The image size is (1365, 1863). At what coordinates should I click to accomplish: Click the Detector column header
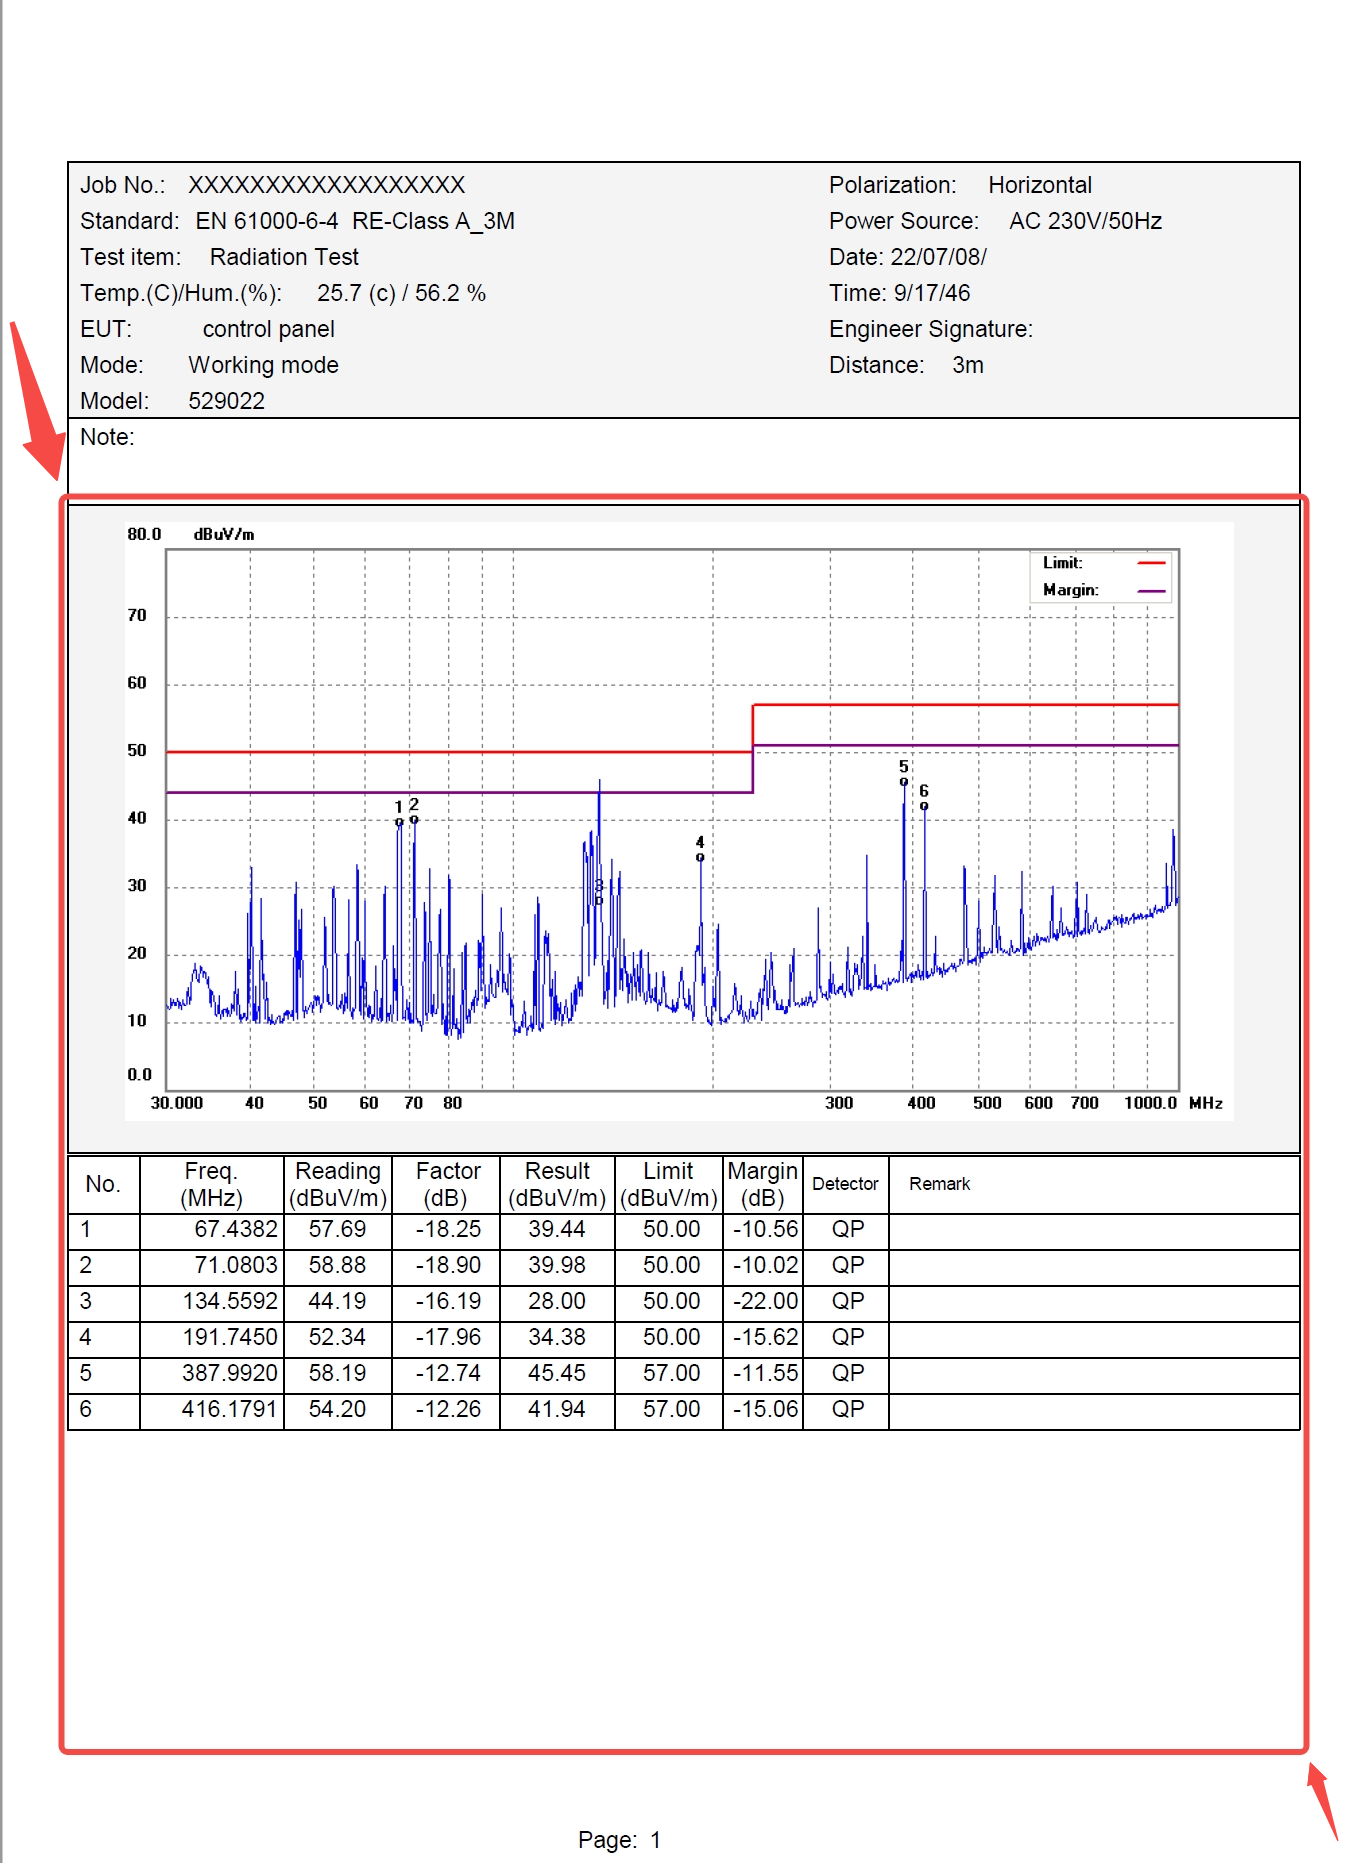(845, 1184)
